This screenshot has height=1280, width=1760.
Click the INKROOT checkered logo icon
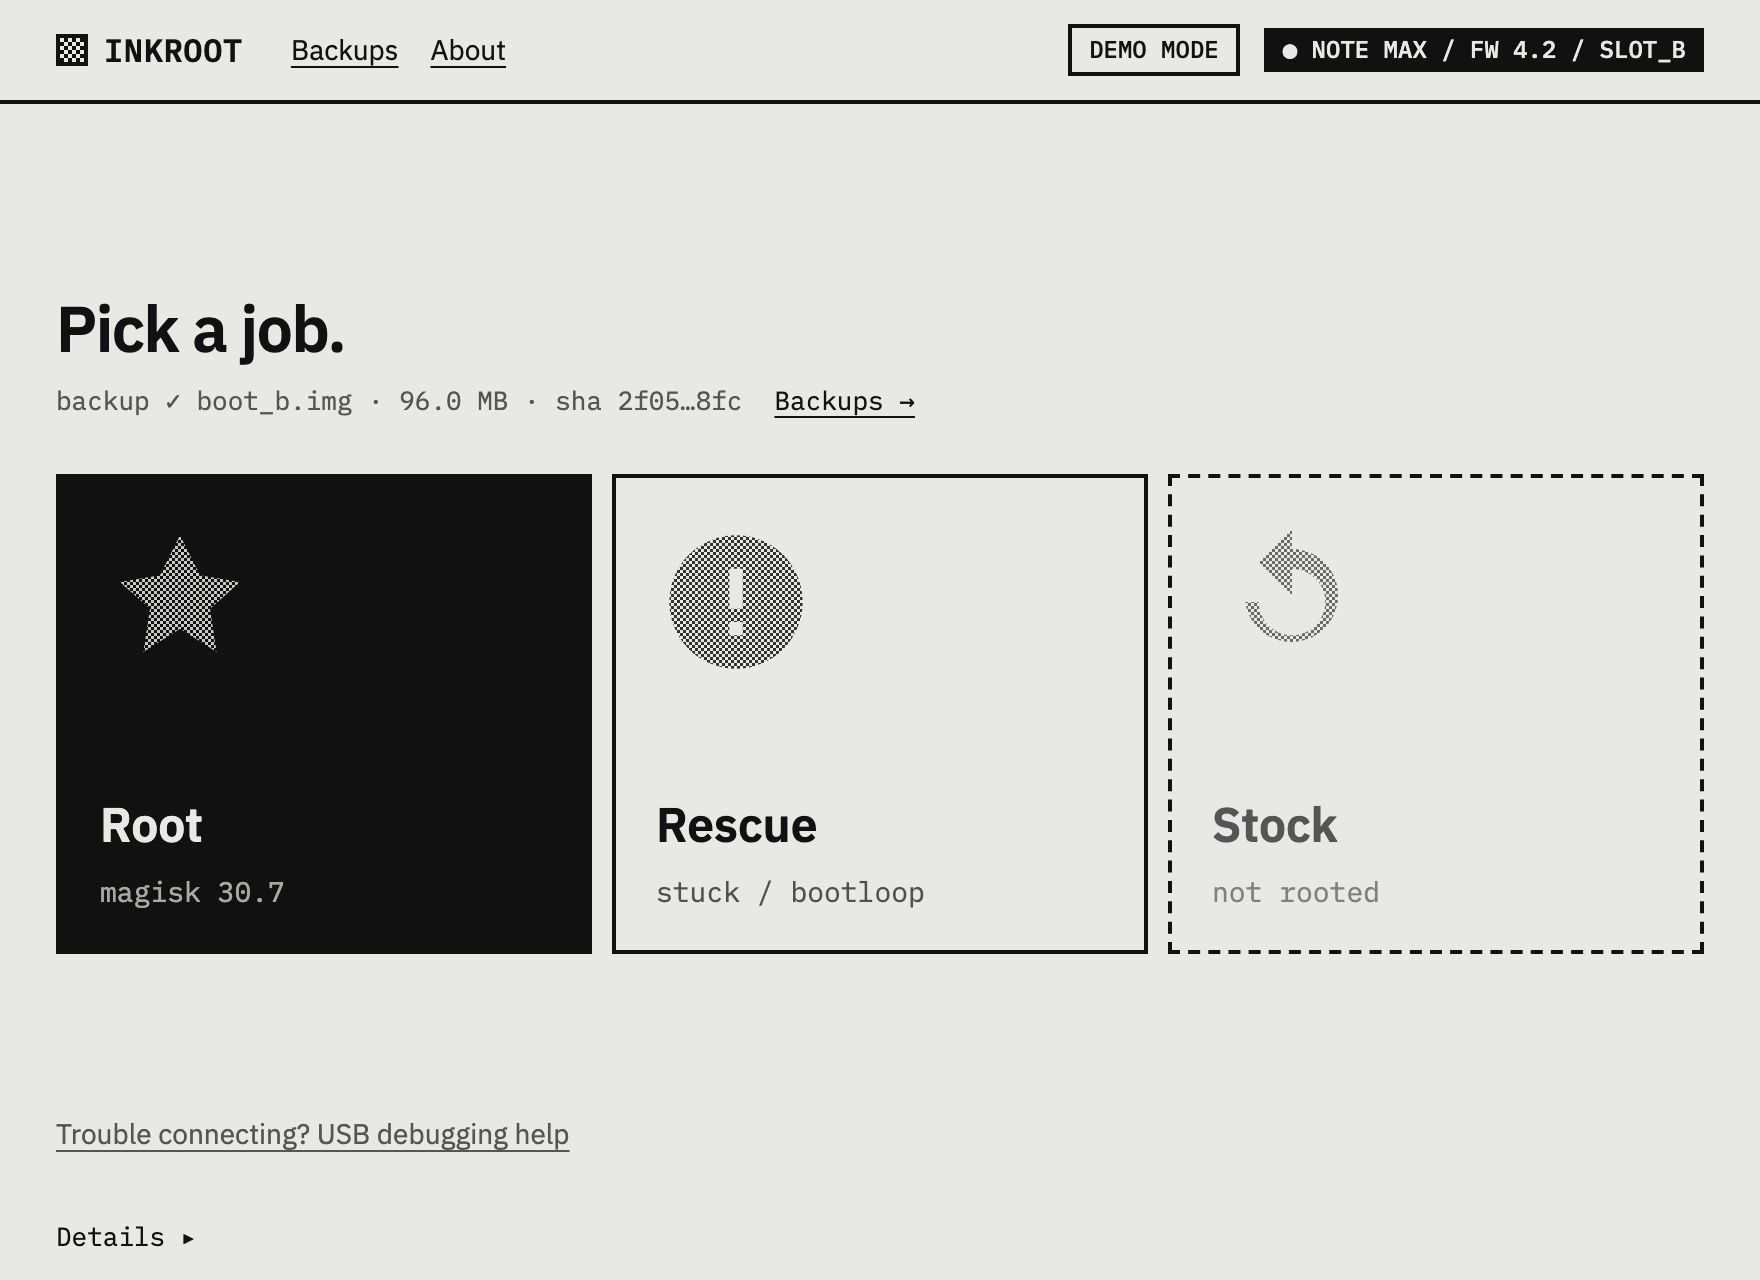point(72,50)
